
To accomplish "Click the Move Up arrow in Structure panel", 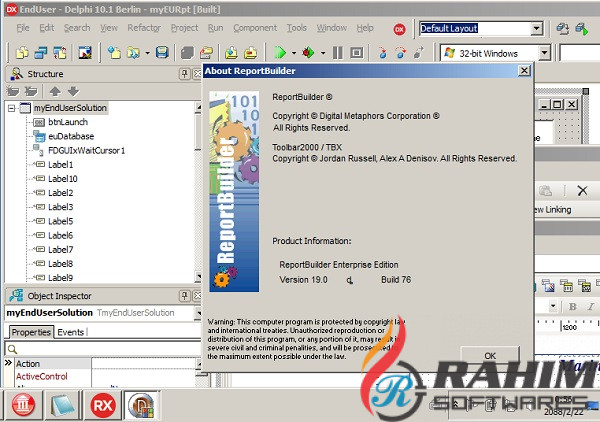I will click(x=55, y=91).
